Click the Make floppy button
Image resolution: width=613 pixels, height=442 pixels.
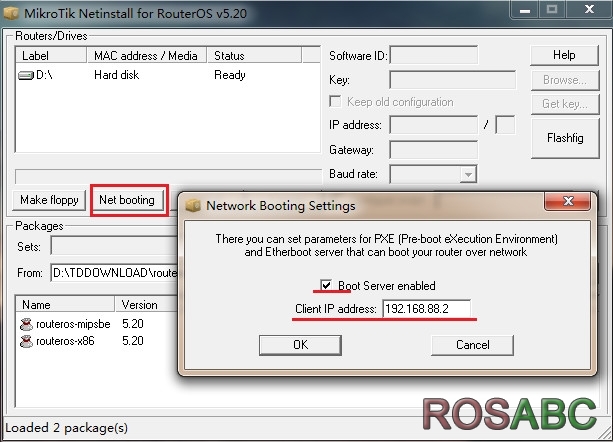[49, 200]
